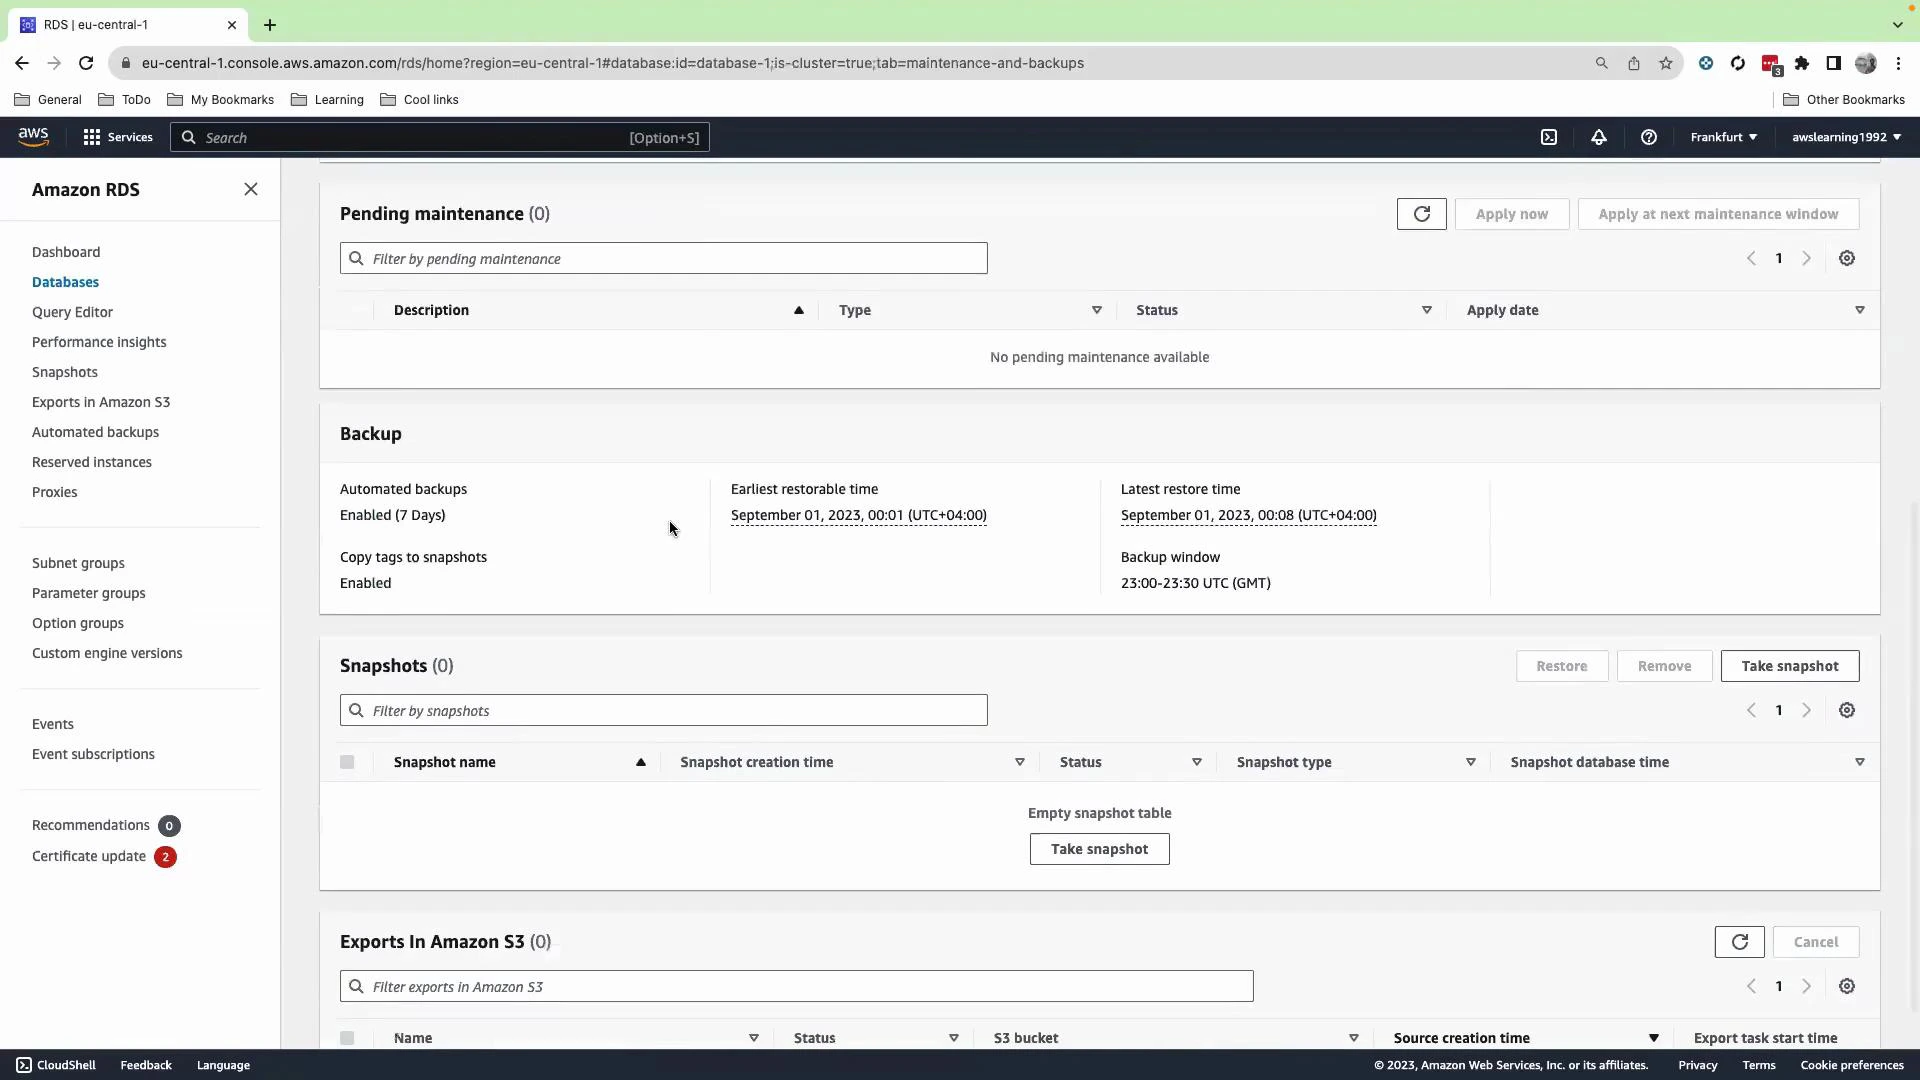
Task: Toggle the bookmark star in address bar
Action: coord(1666,63)
